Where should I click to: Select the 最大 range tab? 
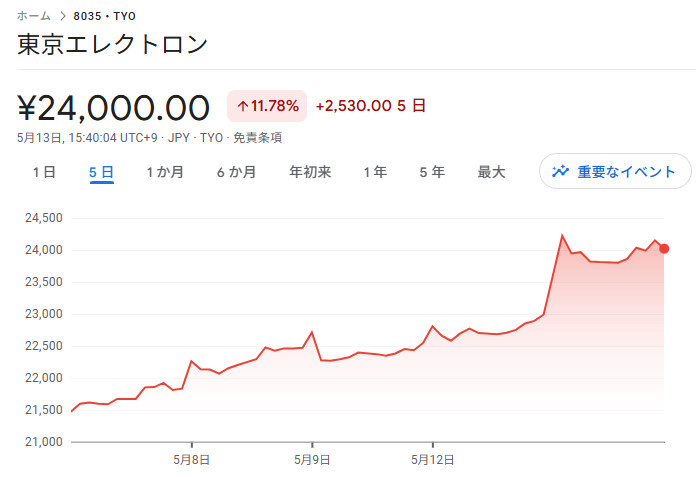click(491, 172)
